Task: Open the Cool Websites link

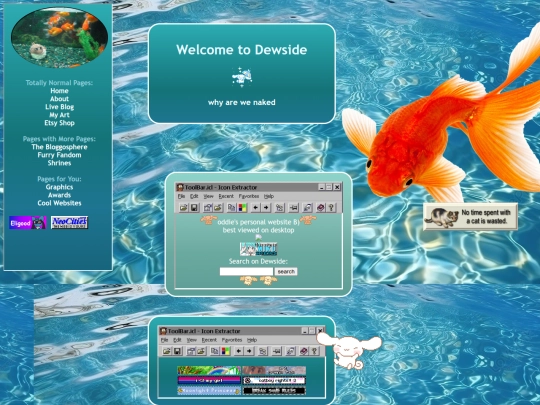Action: coord(59,203)
